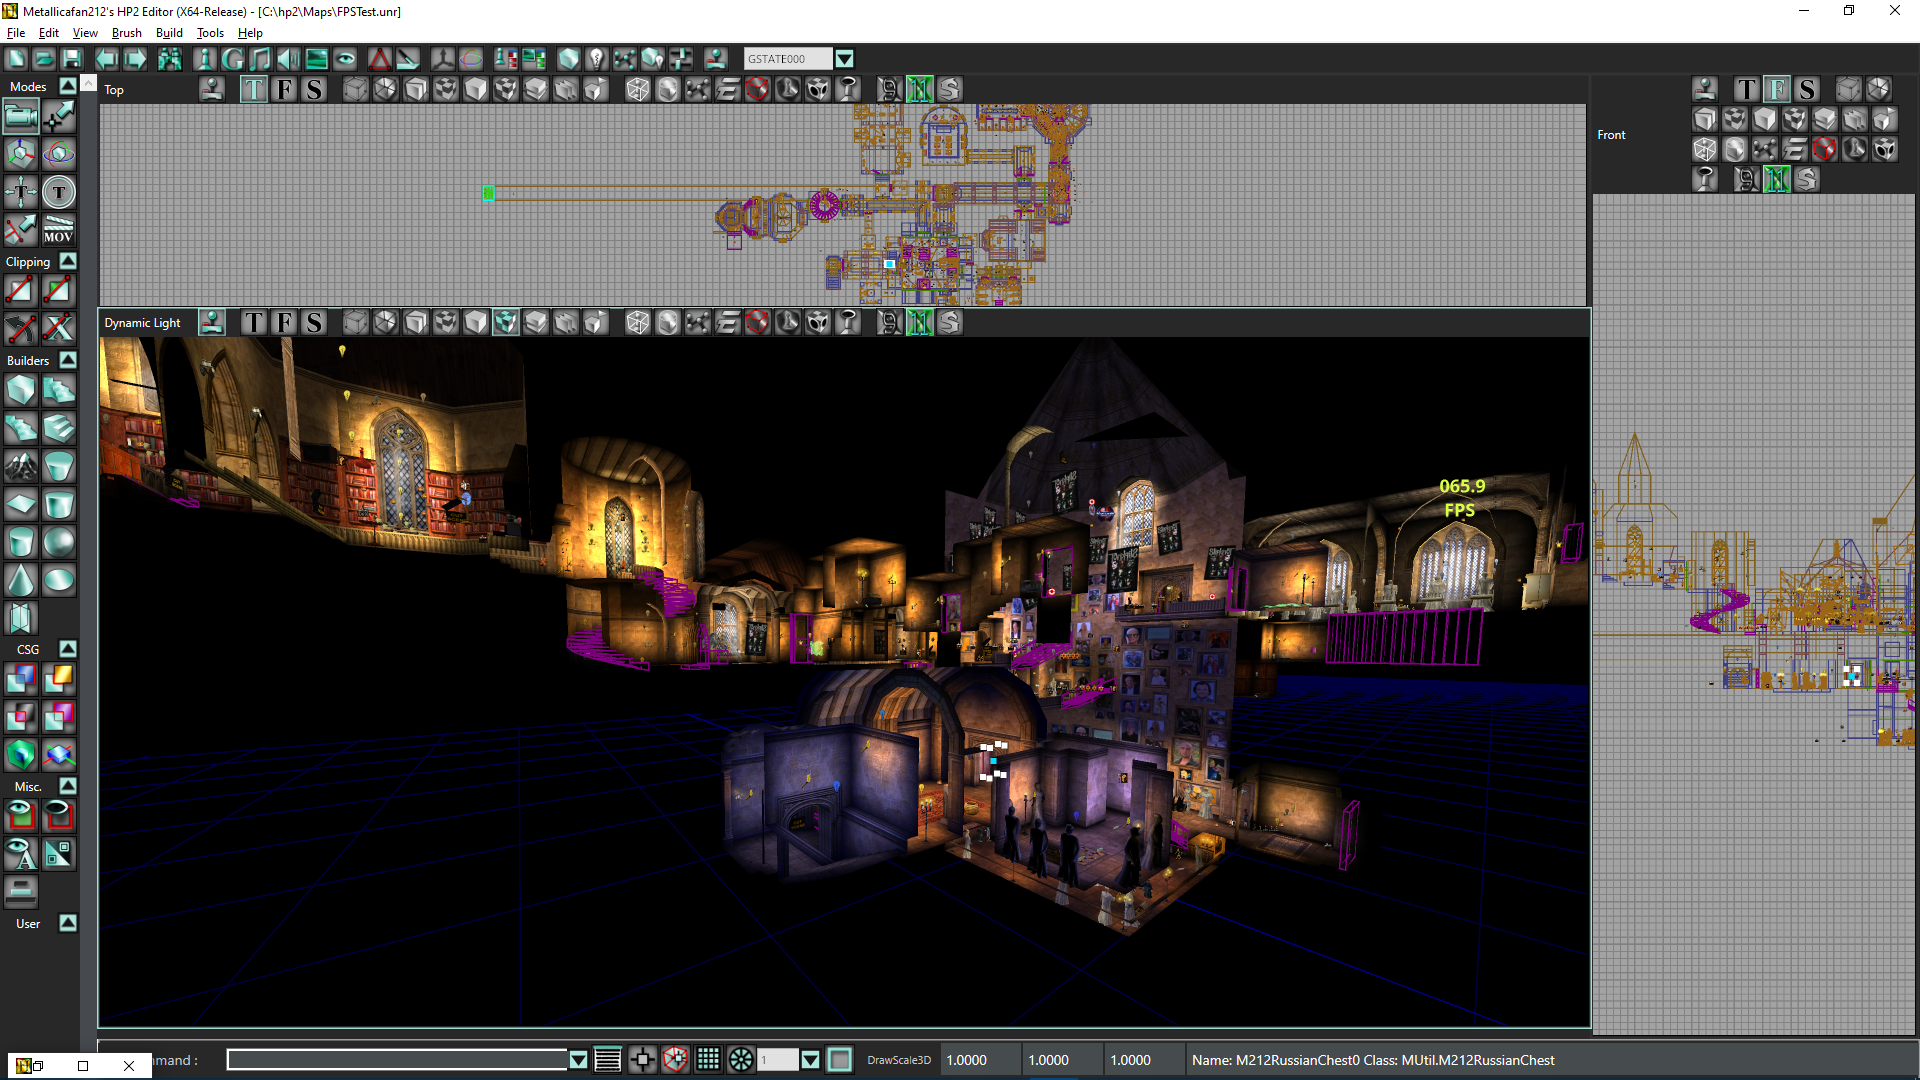Screen dimensions: 1920x1080
Task: Dismiss the small popup window at bottom left
Action: coord(128,1066)
